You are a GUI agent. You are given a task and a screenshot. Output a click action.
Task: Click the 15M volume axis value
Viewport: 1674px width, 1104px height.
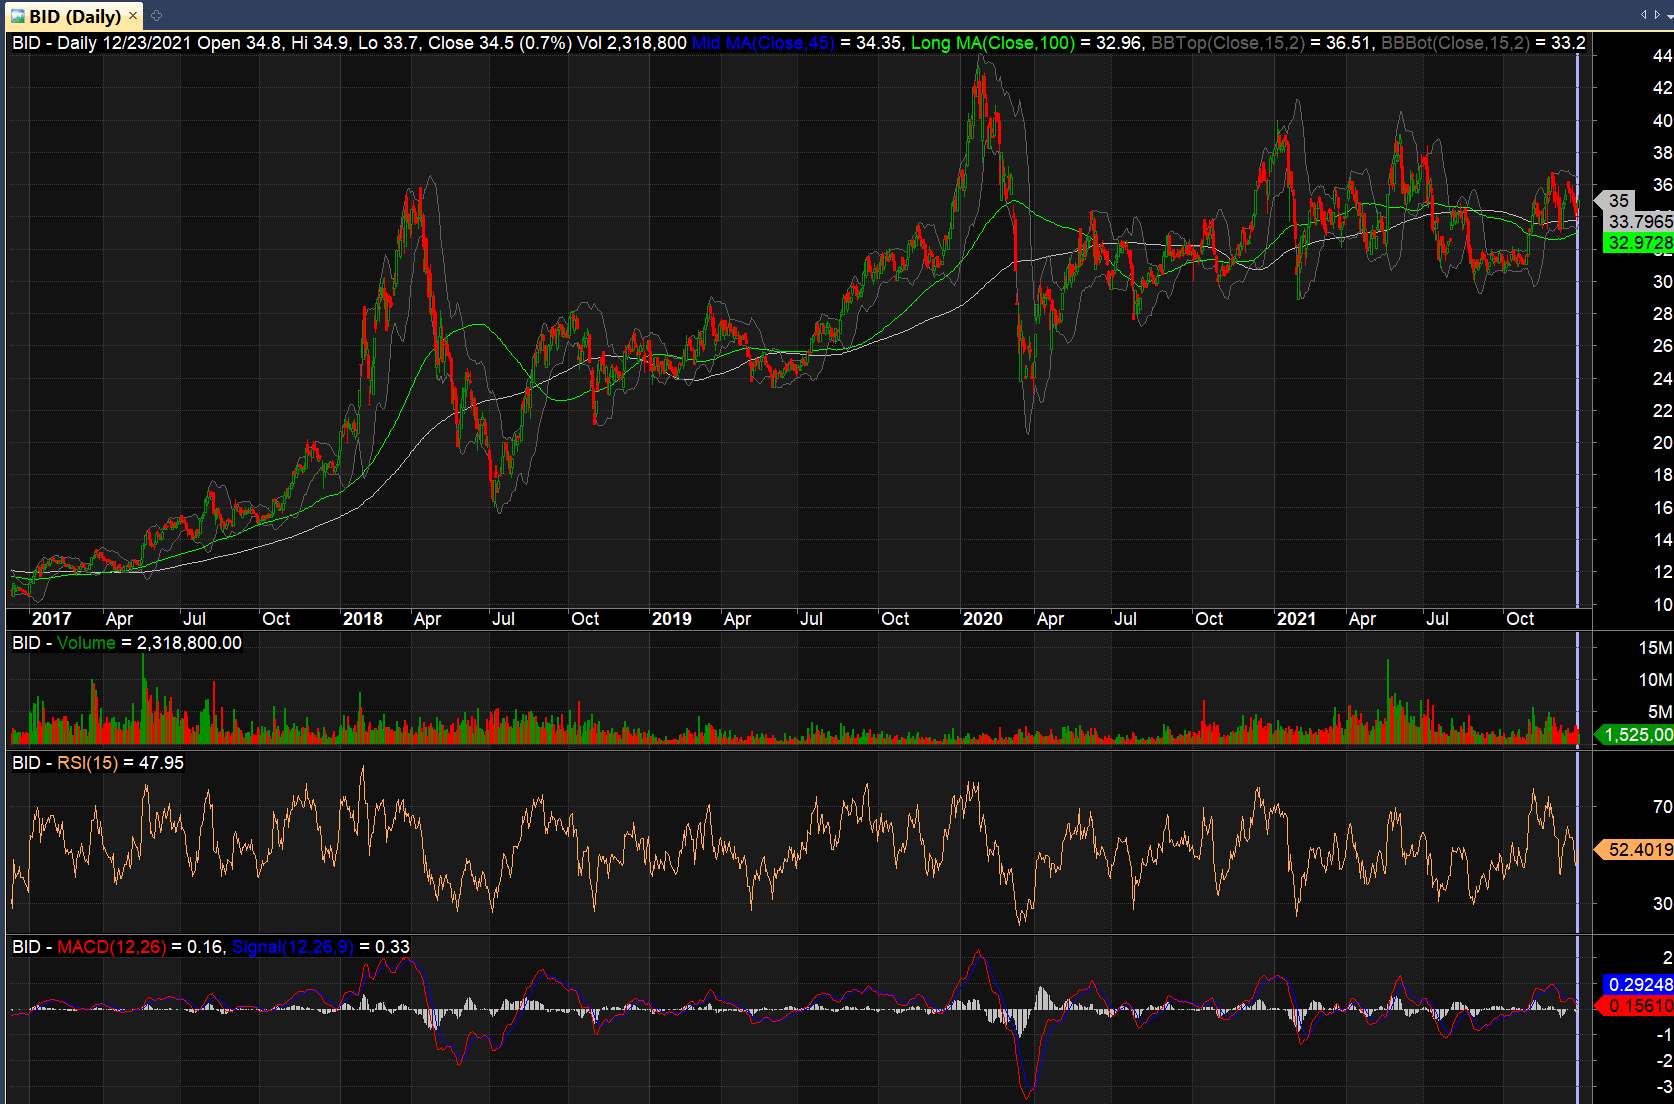click(x=1655, y=648)
